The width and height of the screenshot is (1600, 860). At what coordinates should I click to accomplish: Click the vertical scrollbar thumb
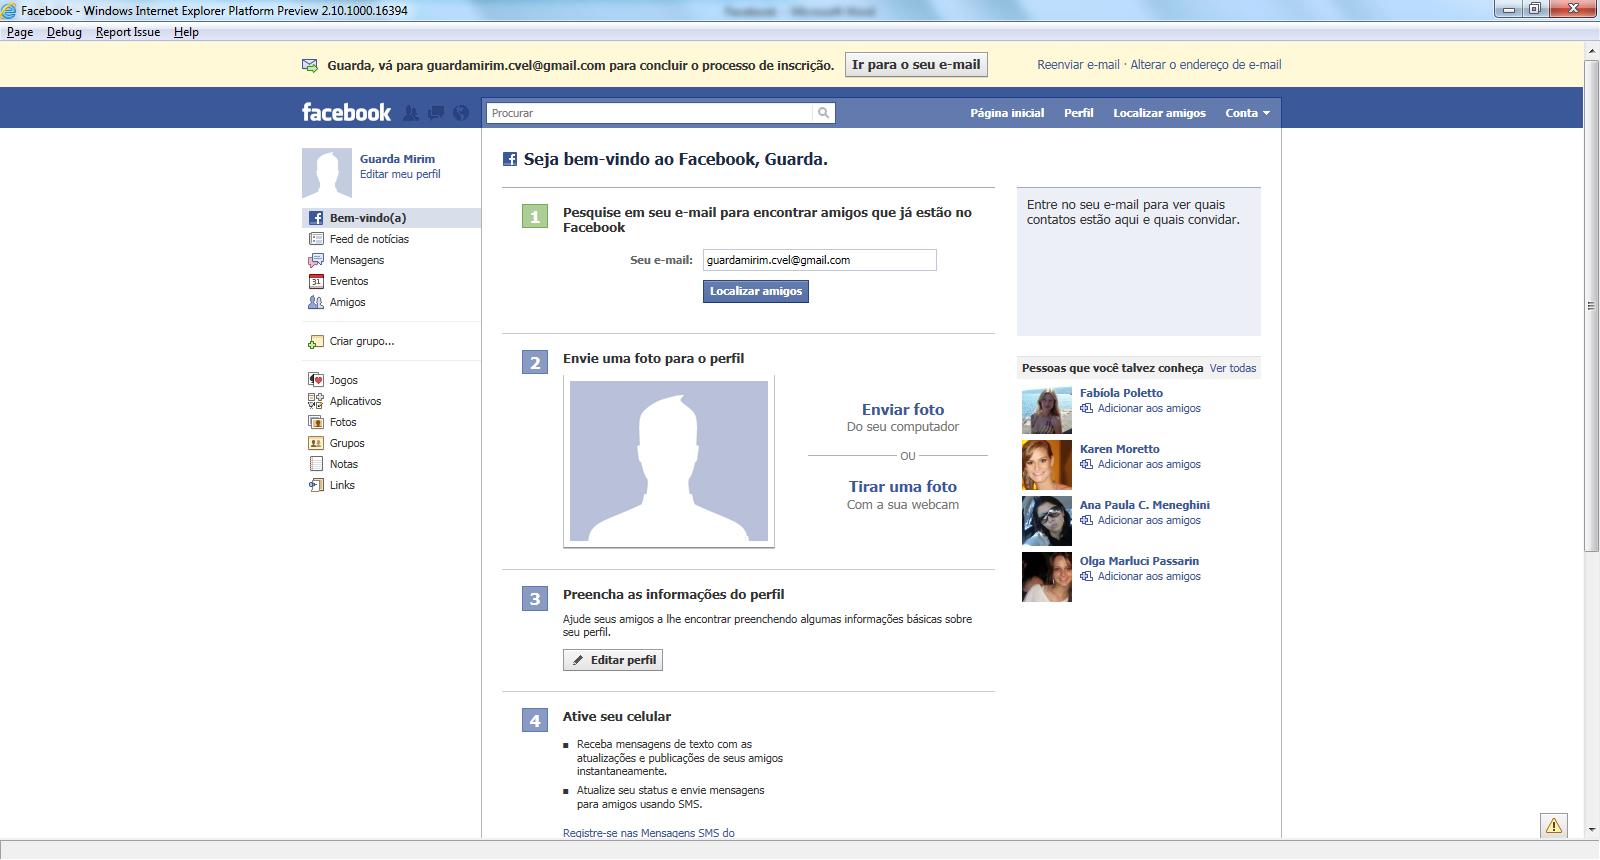tap(1591, 305)
